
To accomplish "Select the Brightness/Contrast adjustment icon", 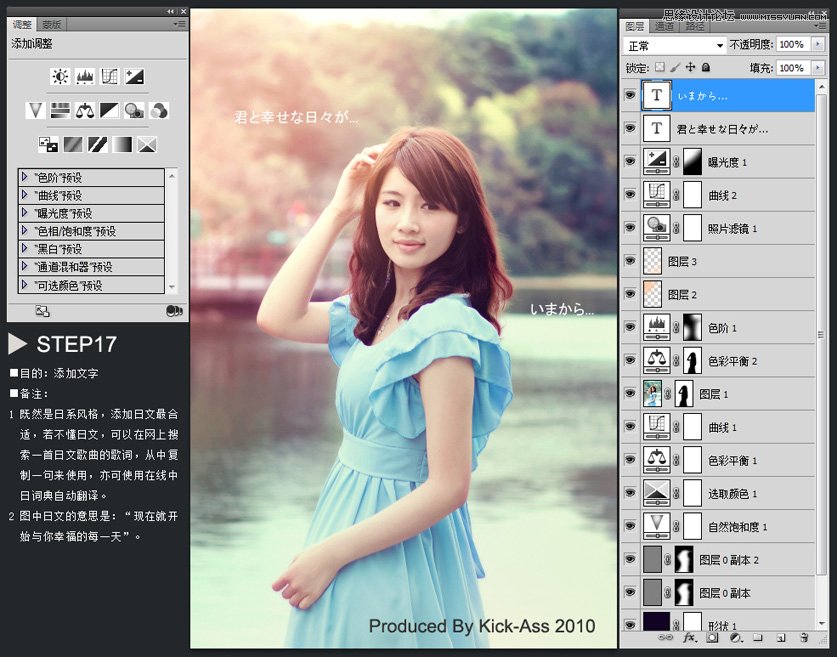I will (x=59, y=76).
